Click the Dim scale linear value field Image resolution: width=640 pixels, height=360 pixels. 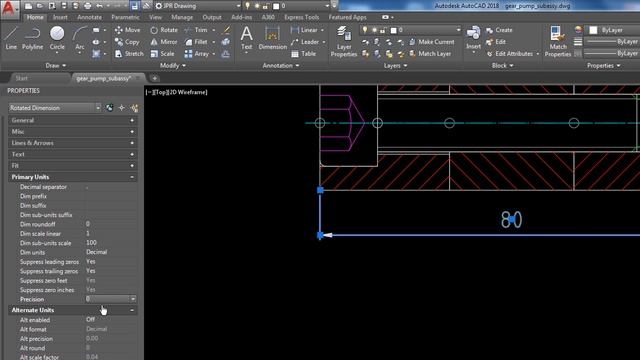[x=111, y=233]
